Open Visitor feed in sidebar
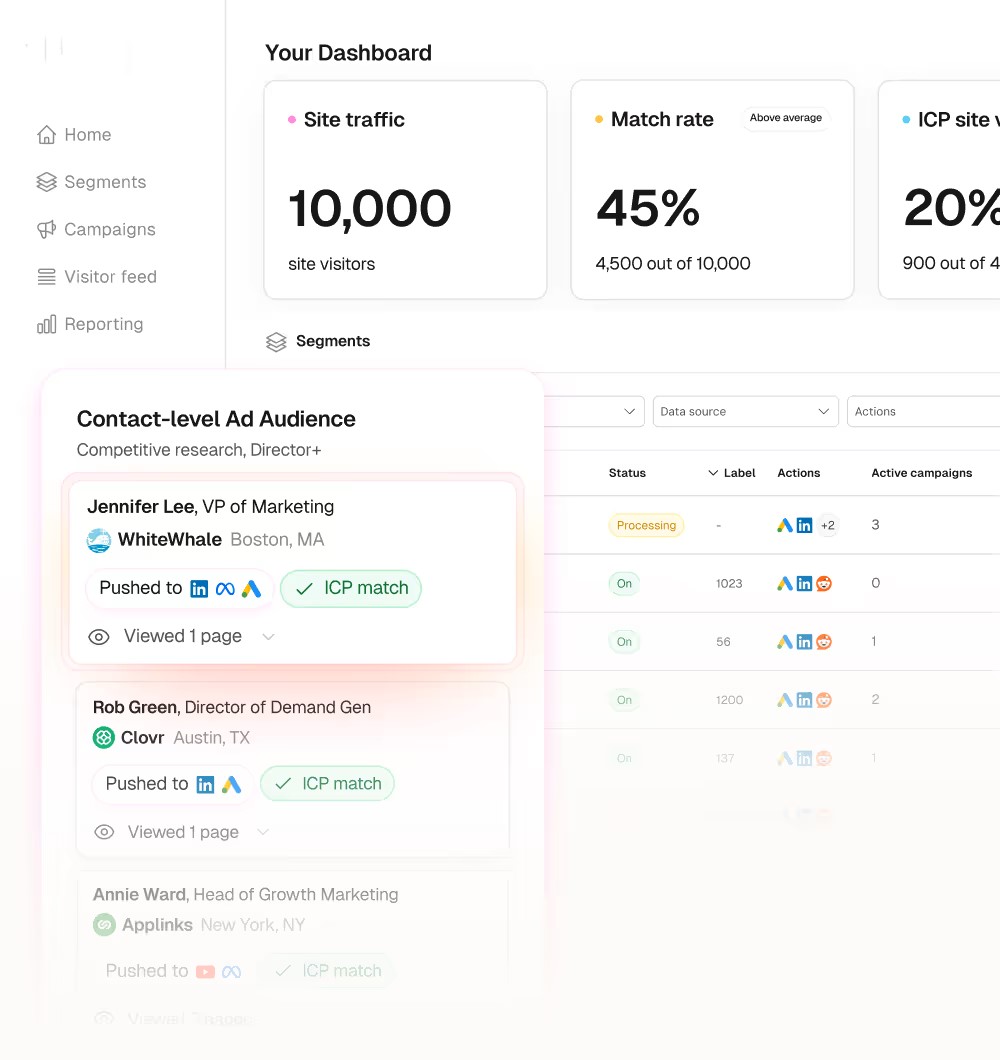This screenshot has height=1060, width=1000. tap(110, 277)
